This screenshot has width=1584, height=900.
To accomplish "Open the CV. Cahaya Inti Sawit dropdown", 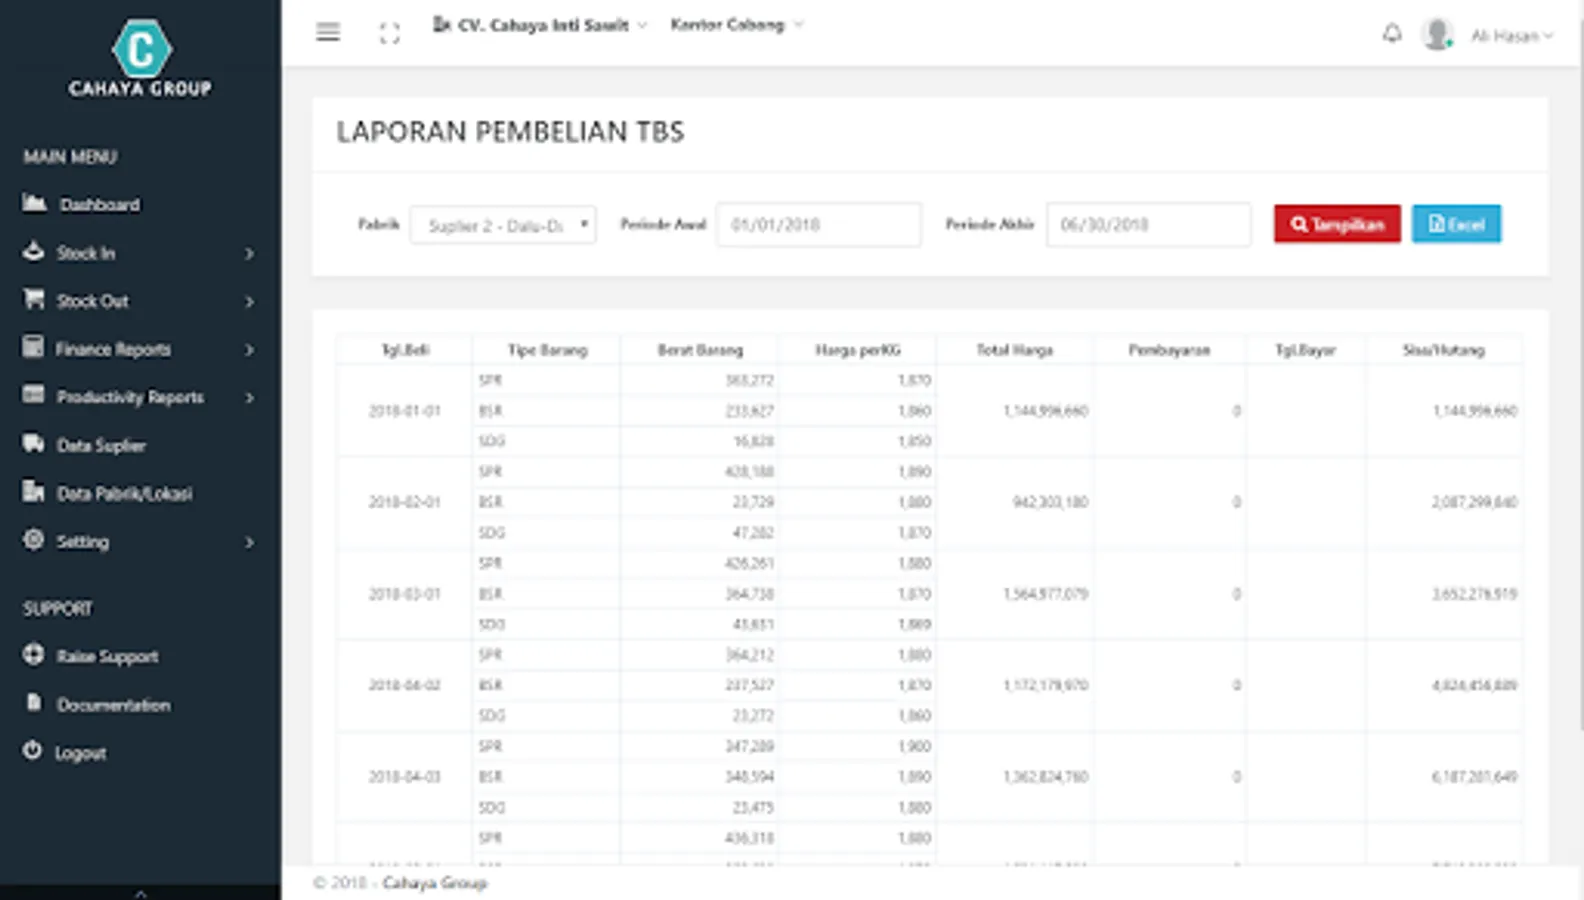I will [540, 25].
